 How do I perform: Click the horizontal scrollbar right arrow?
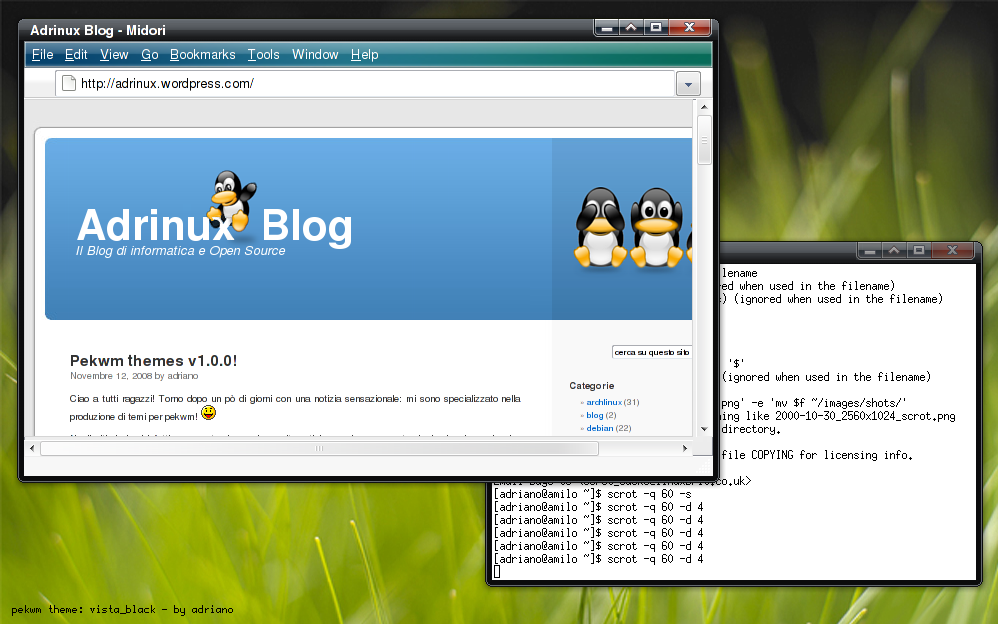point(685,448)
